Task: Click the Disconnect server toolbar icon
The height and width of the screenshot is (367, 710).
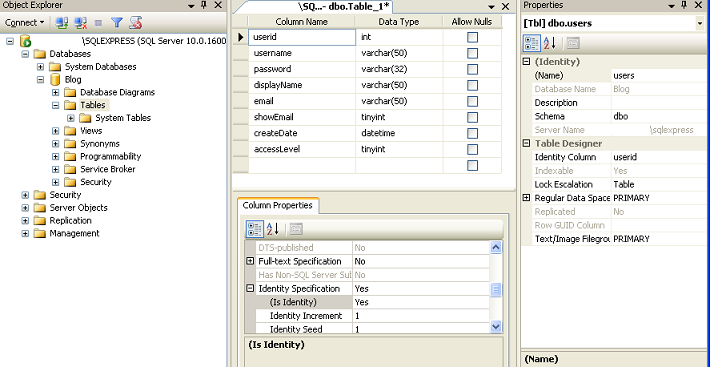Action: (x=81, y=23)
